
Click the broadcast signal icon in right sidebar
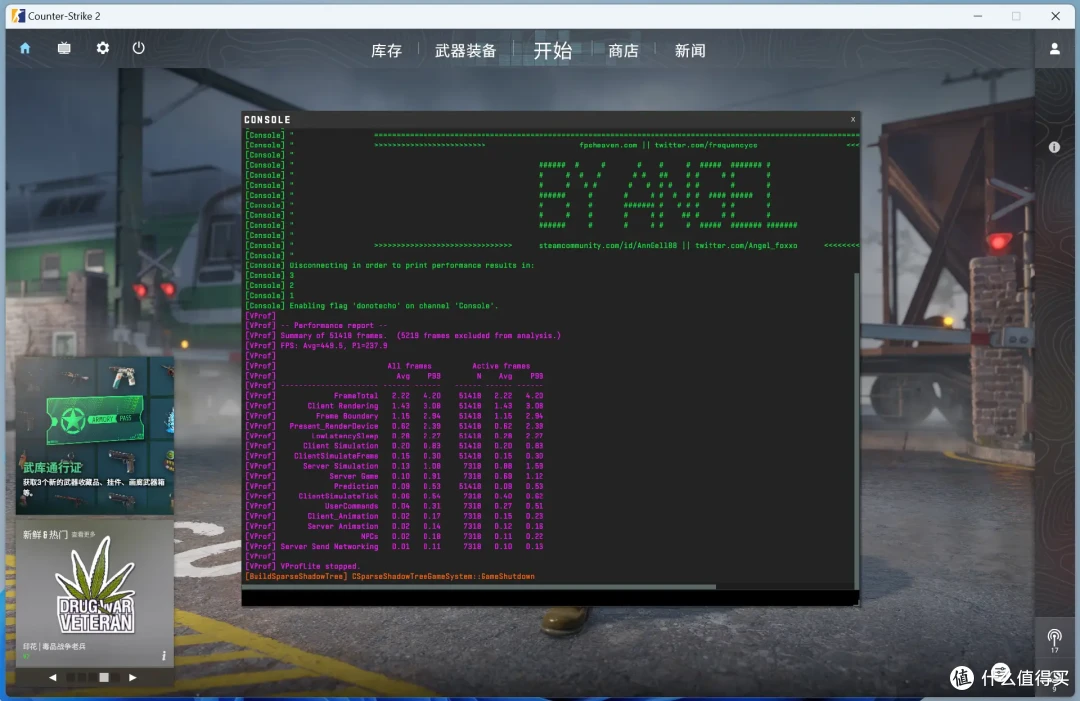click(x=1055, y=638)
